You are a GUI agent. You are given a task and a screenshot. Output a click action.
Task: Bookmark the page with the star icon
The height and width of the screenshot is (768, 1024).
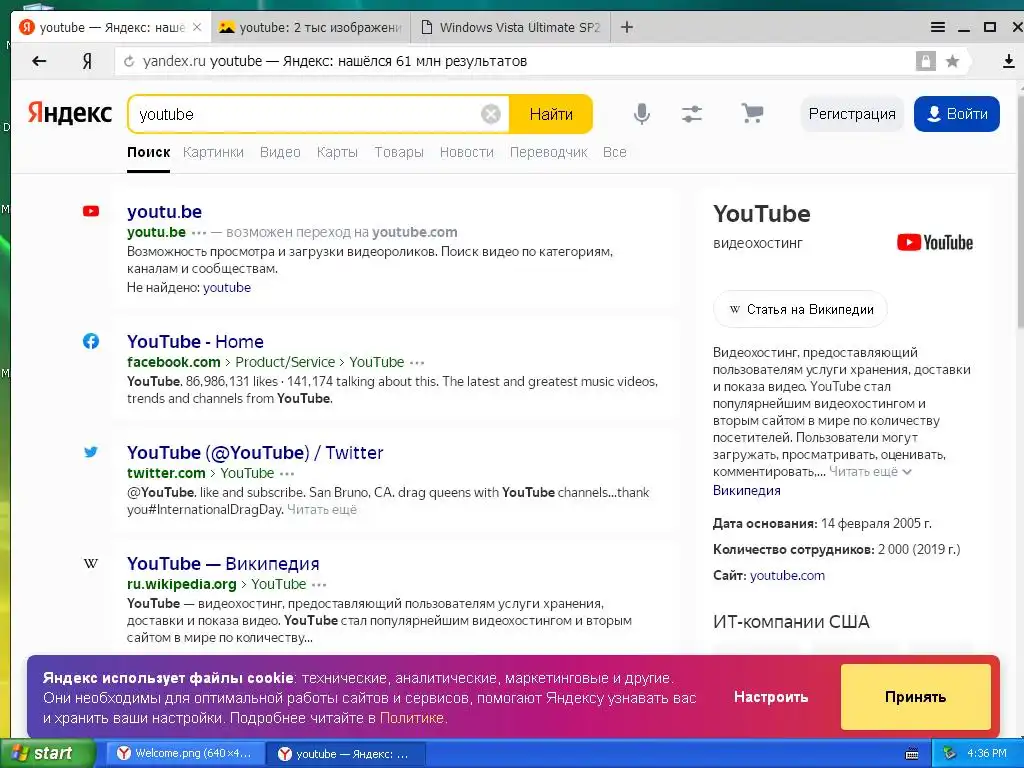(952, 61)
